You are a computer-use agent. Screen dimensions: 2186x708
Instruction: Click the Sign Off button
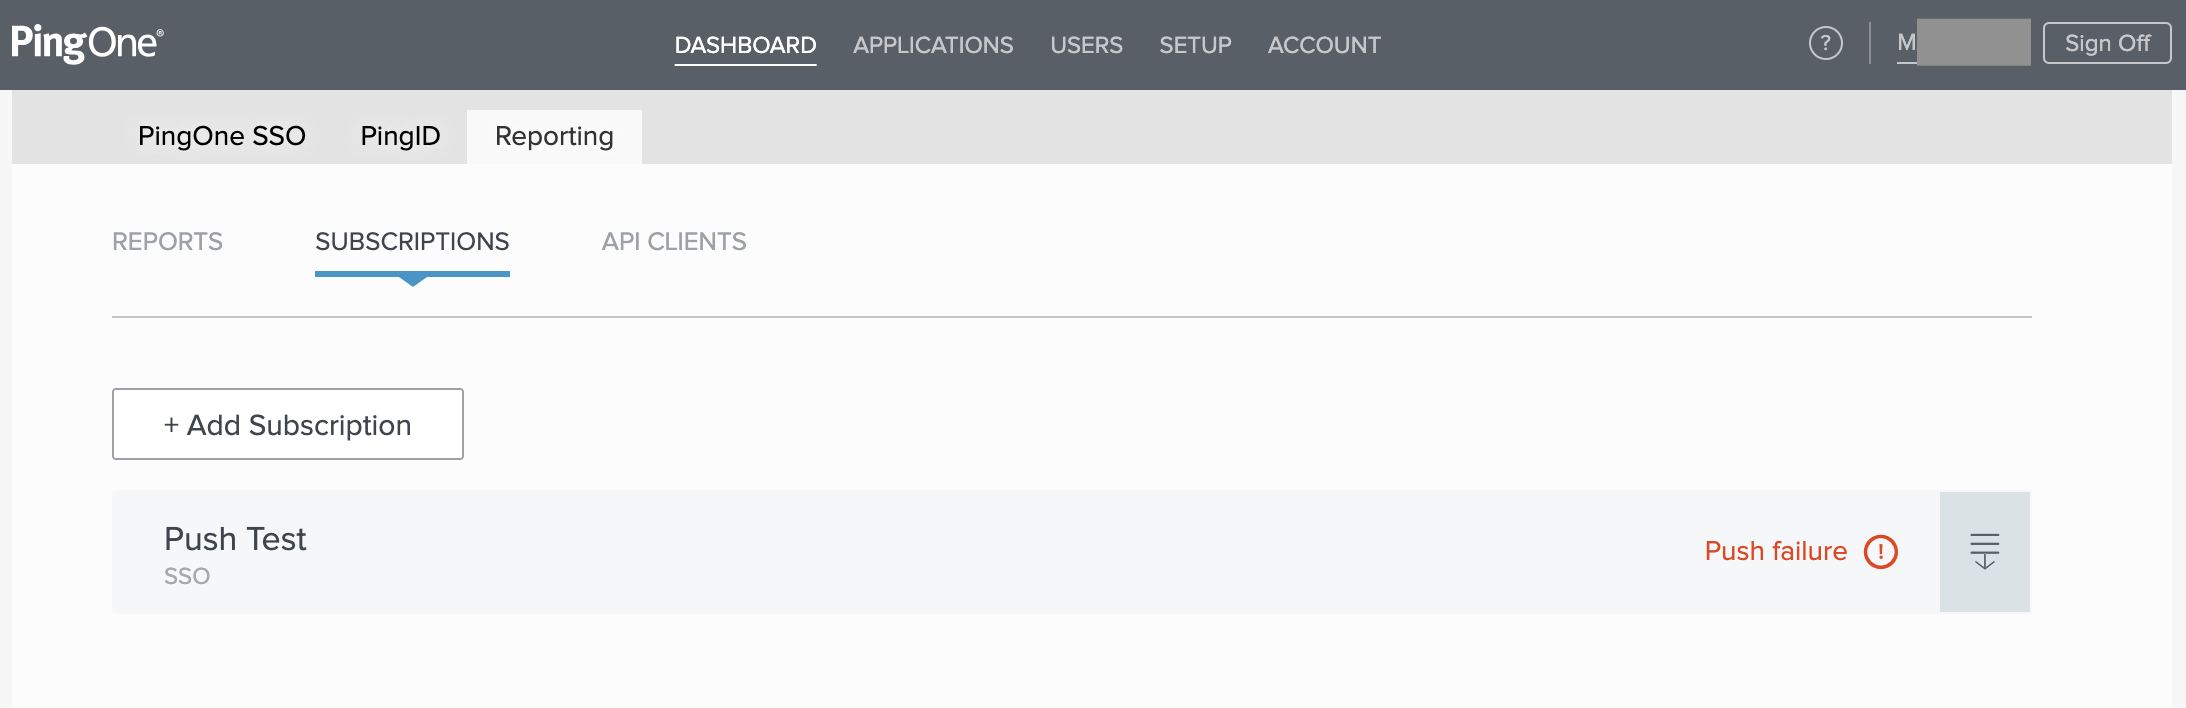coord(2106,43)
